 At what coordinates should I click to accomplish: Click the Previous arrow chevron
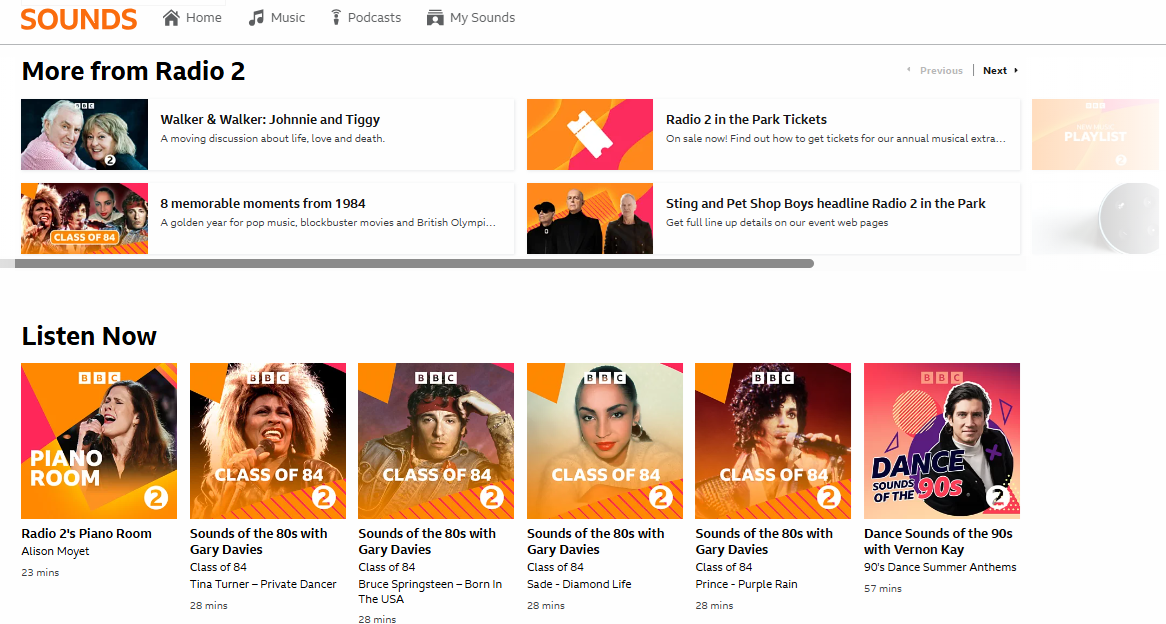909,71
